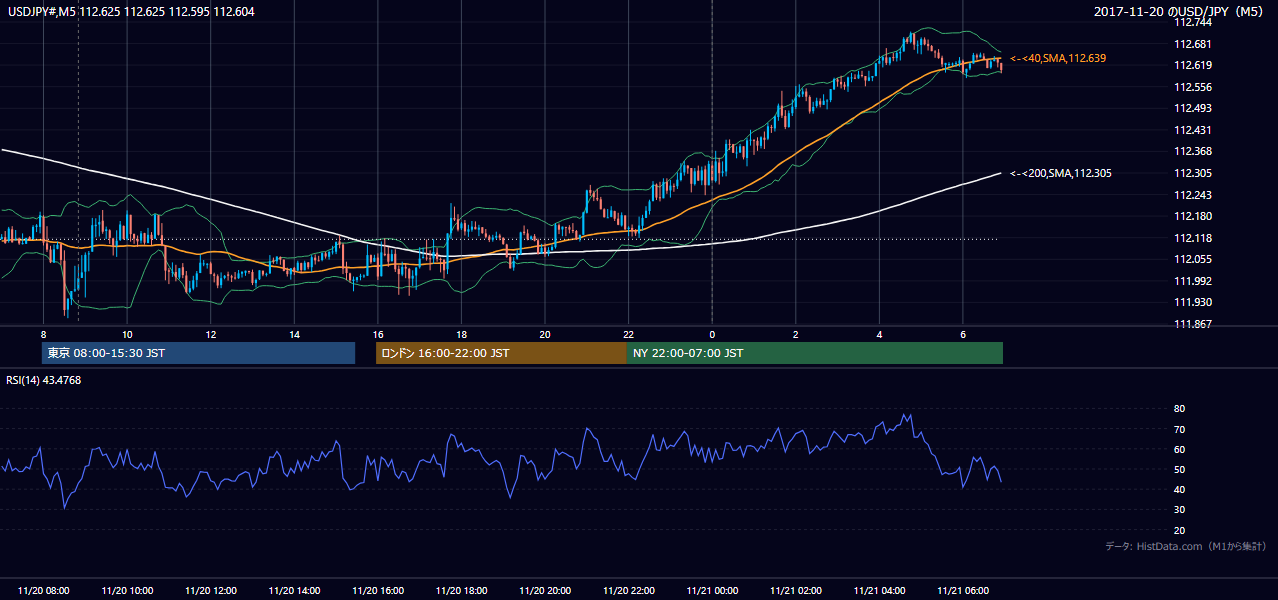The image size is (1278, 600).
Task: Select the Tokyo 08:00-15:30 JST session bar
Action: tap(198, 353)
